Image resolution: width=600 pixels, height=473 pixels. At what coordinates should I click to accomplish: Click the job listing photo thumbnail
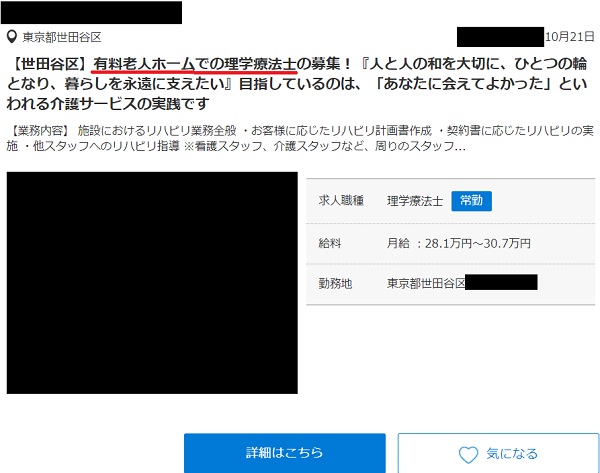point(152,283)
